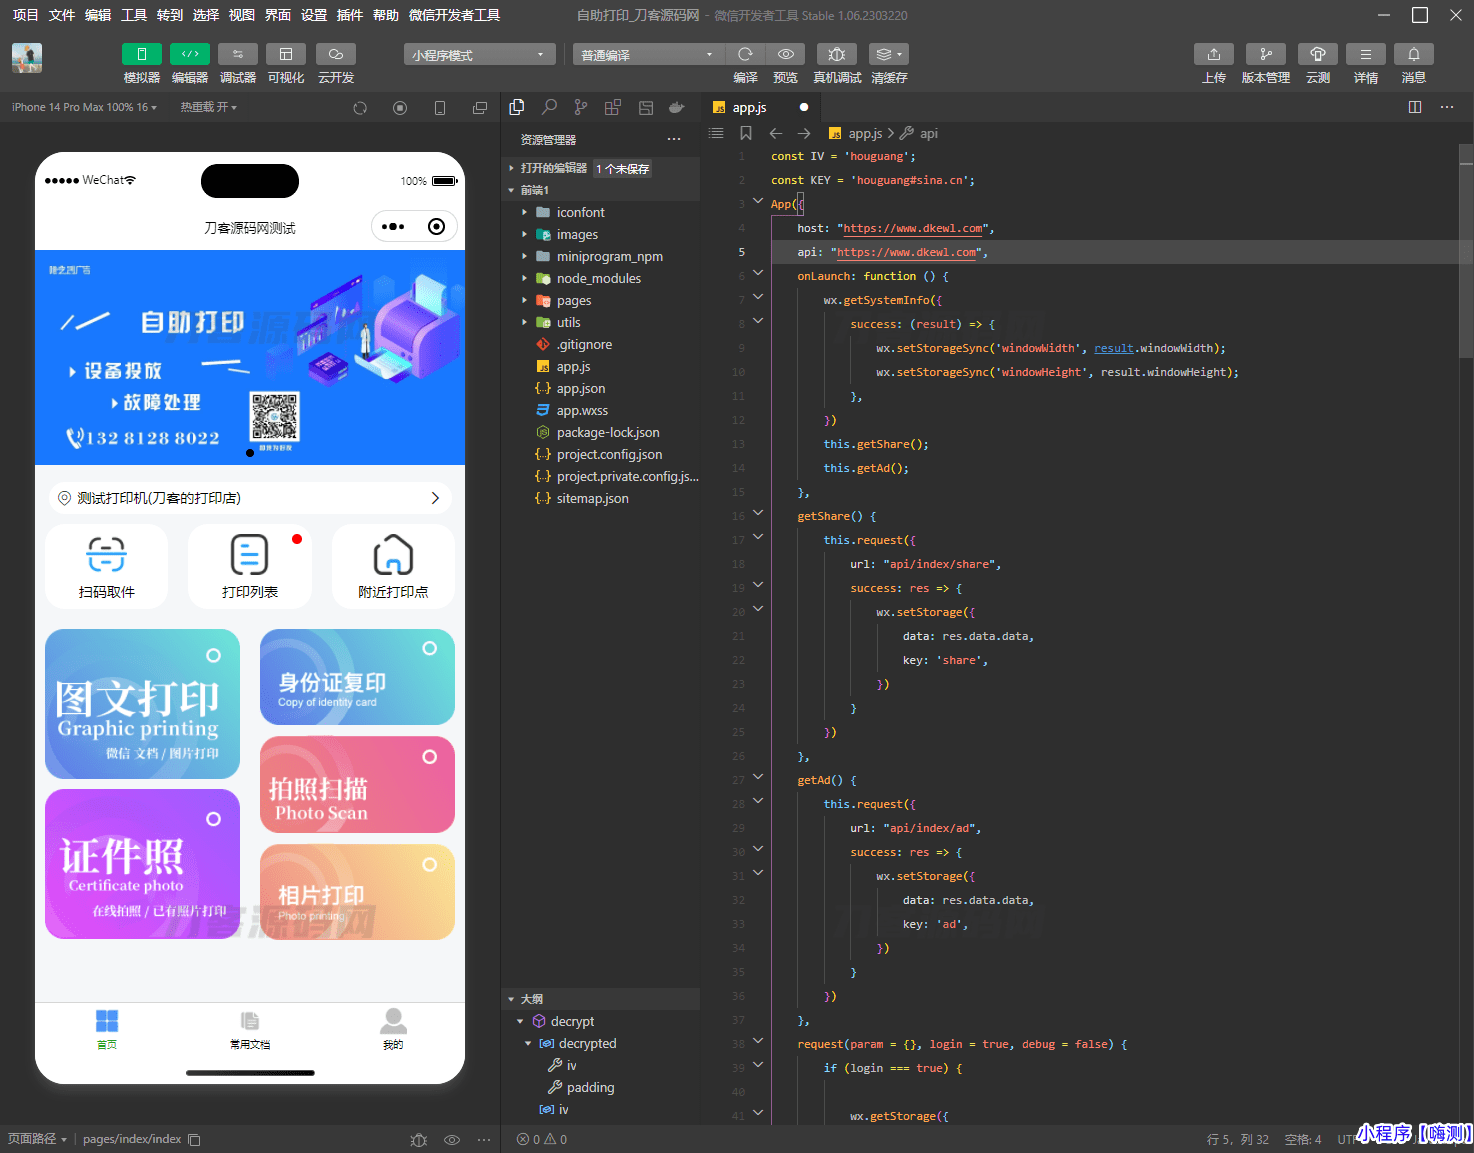Viewport: 1474px width, 1153px height.
Task: Open the mini program mode dropdown
Action: coord(480,55)
